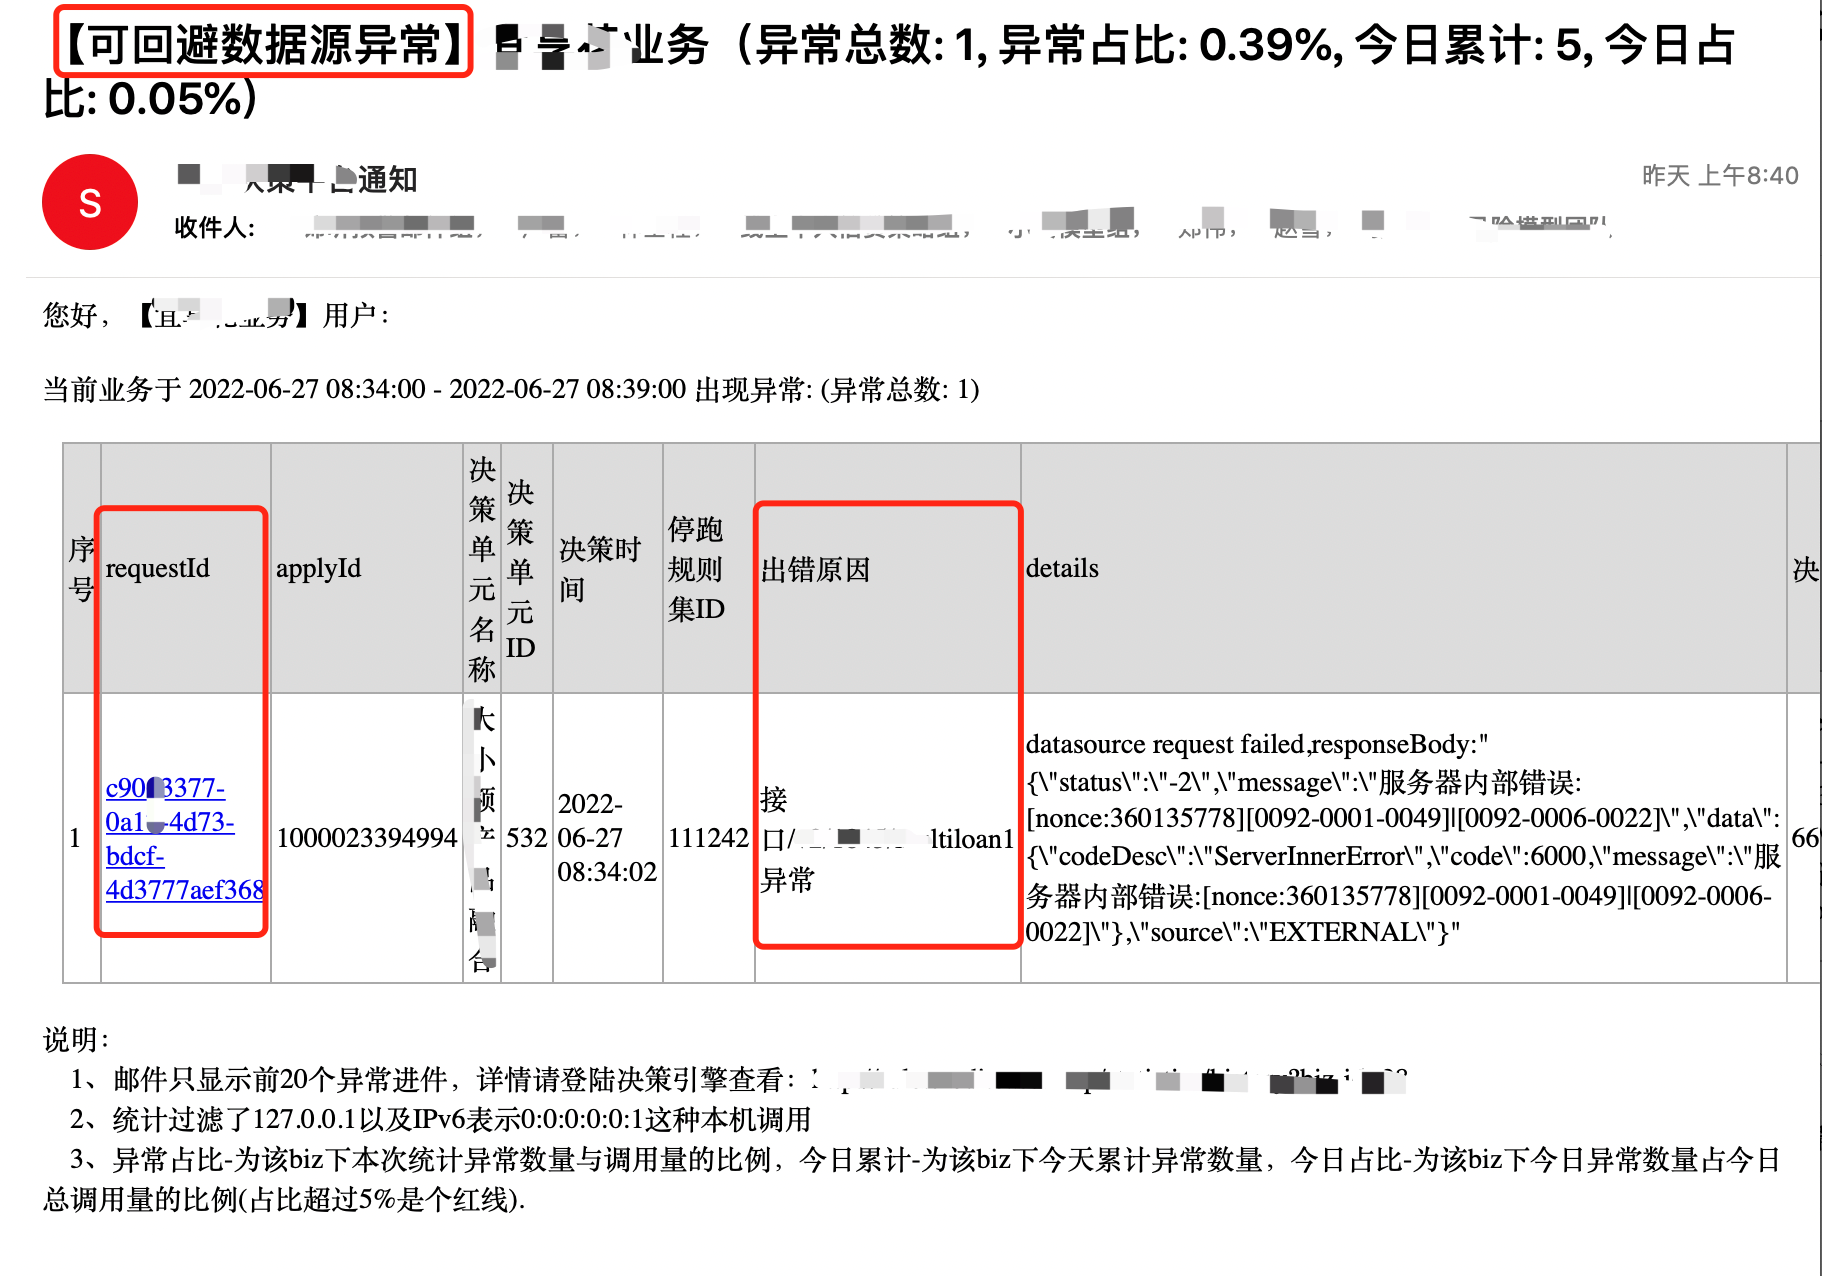The height and width of the screenshot is (1276, 1822).
Task: Click note 2 about 127.0.0.1 filtering
Action: click(440, 1119)
